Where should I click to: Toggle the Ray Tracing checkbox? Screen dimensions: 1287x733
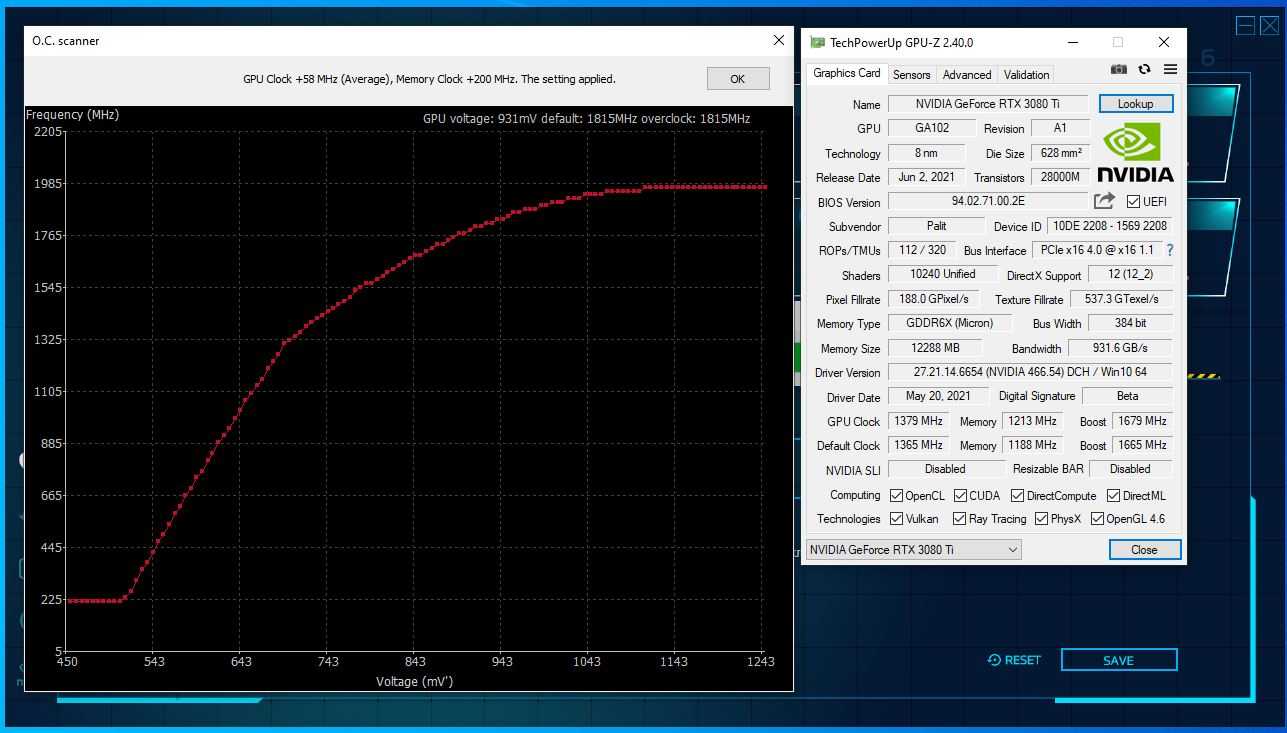[x=959, y=519]
